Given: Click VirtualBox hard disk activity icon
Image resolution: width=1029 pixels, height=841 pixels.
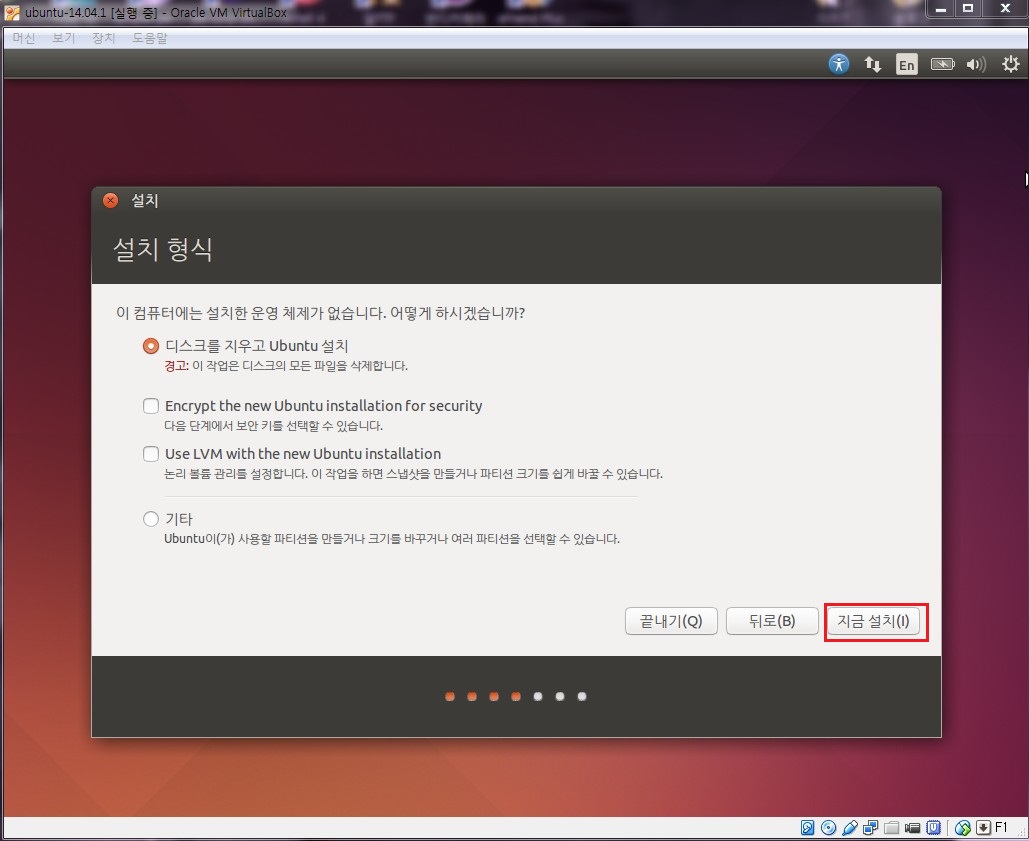Looking at the screenshot, I should (x=808, y=828).
